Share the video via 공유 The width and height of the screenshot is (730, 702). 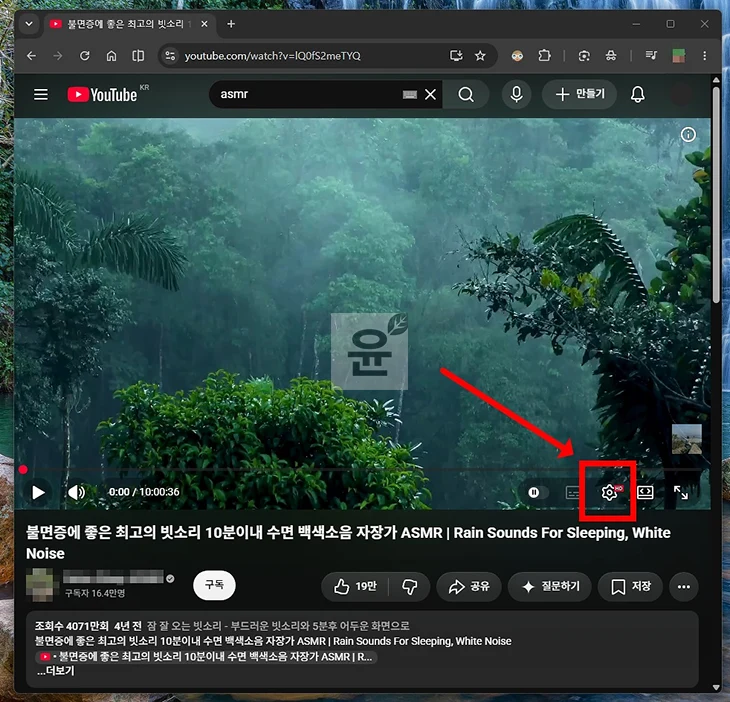[469, 587]
